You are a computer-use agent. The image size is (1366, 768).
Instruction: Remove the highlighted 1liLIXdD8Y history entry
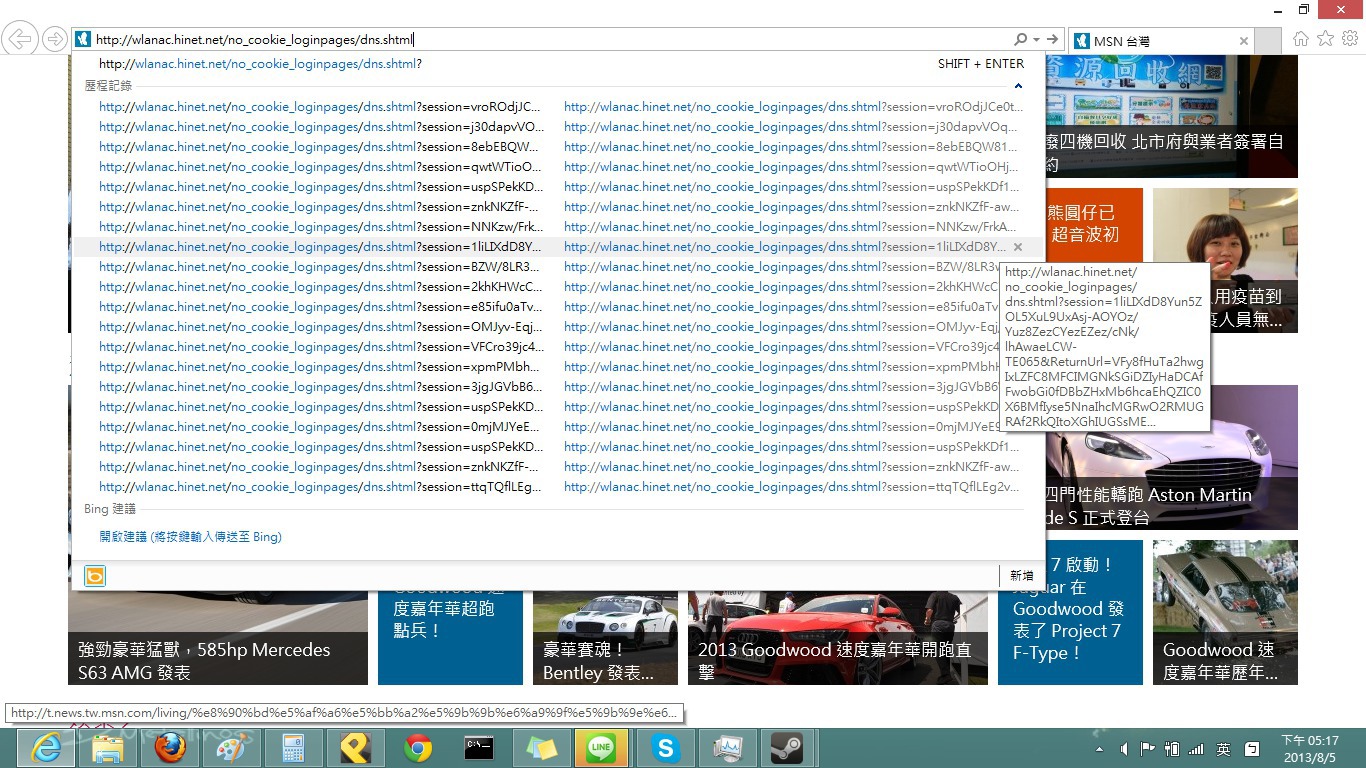tap(1018, 247)
